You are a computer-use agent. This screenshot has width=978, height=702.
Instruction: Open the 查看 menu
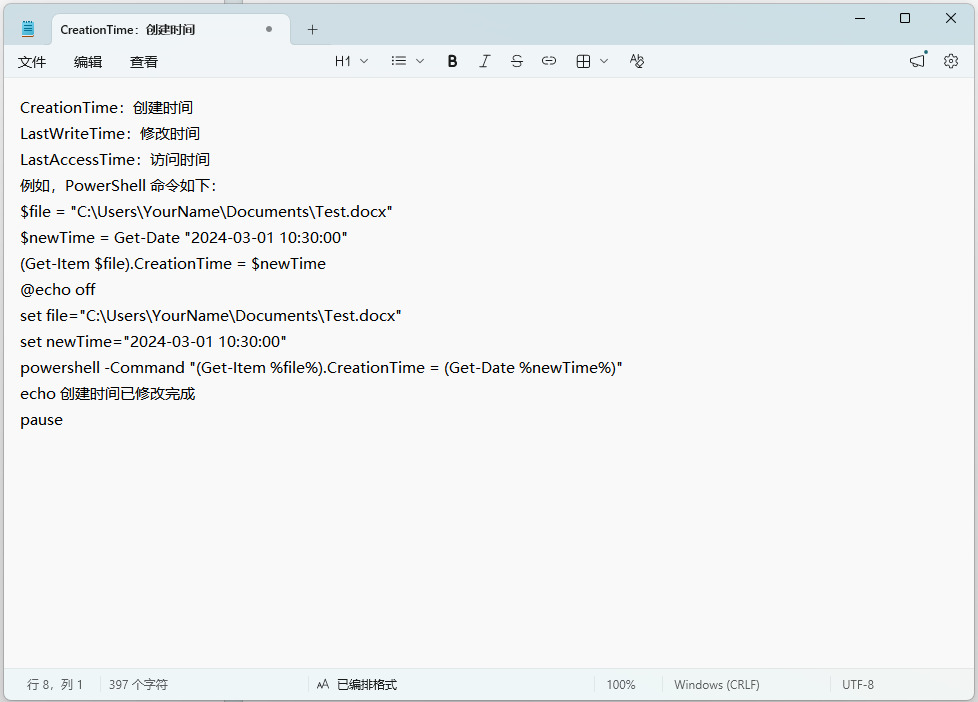tap(144, 62)
